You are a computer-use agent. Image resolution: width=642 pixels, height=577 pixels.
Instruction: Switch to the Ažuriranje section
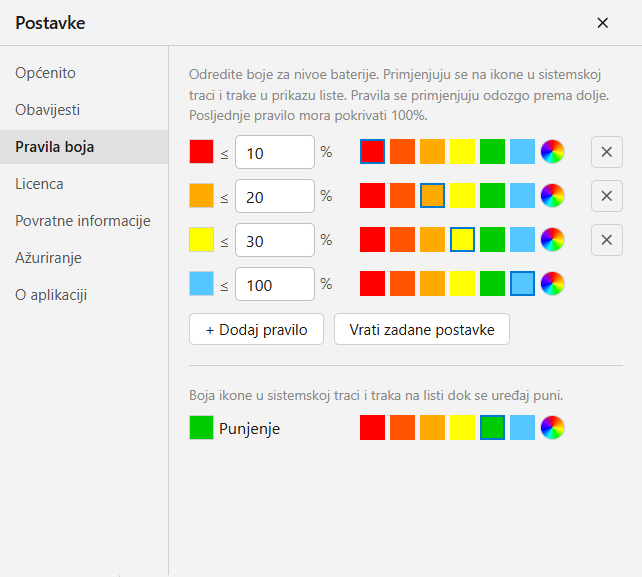pos(84,258)
